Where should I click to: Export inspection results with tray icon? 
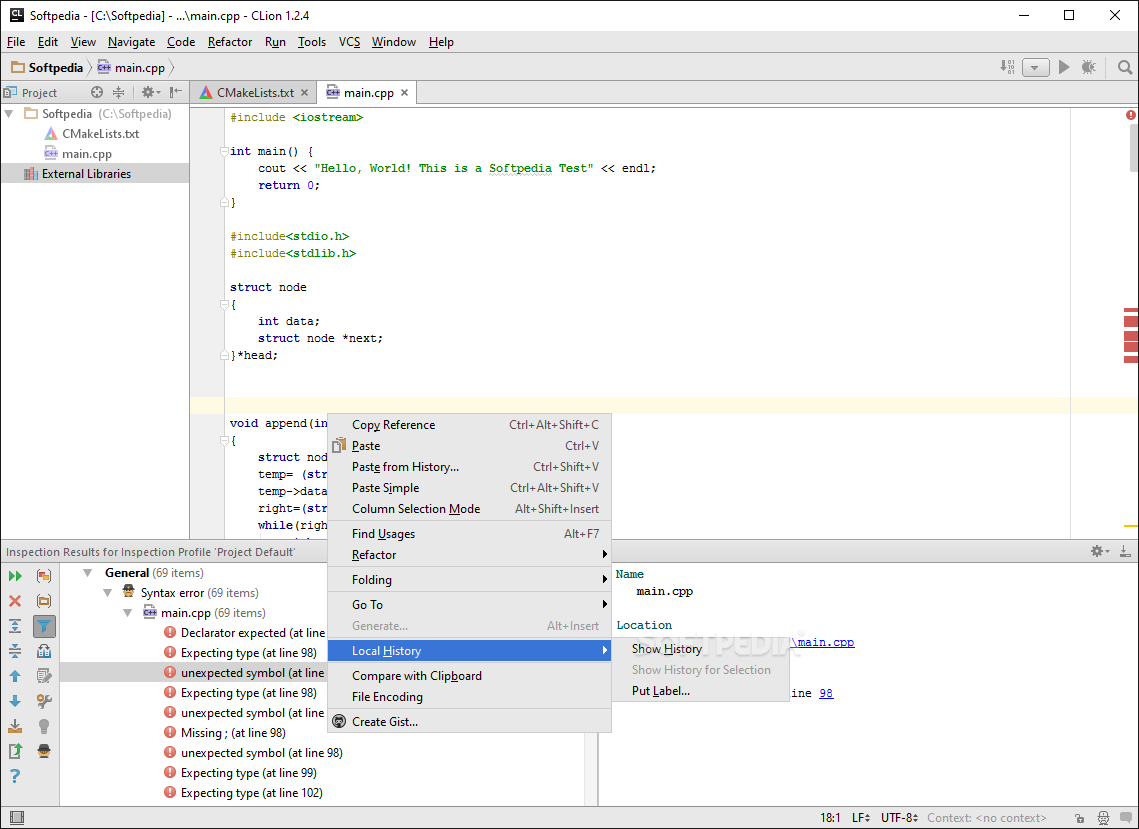pyautogui.click(x=15, y=726)
